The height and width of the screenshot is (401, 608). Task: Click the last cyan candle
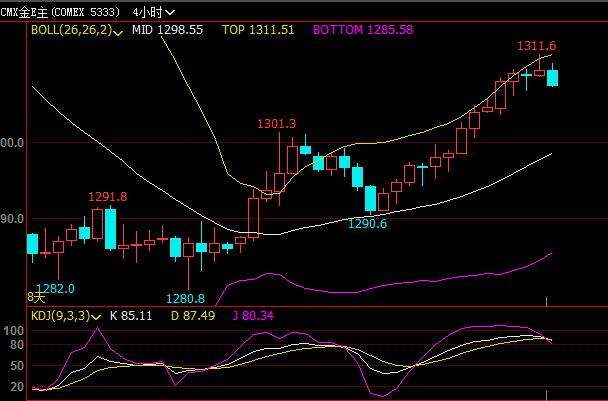coord(553,78)
